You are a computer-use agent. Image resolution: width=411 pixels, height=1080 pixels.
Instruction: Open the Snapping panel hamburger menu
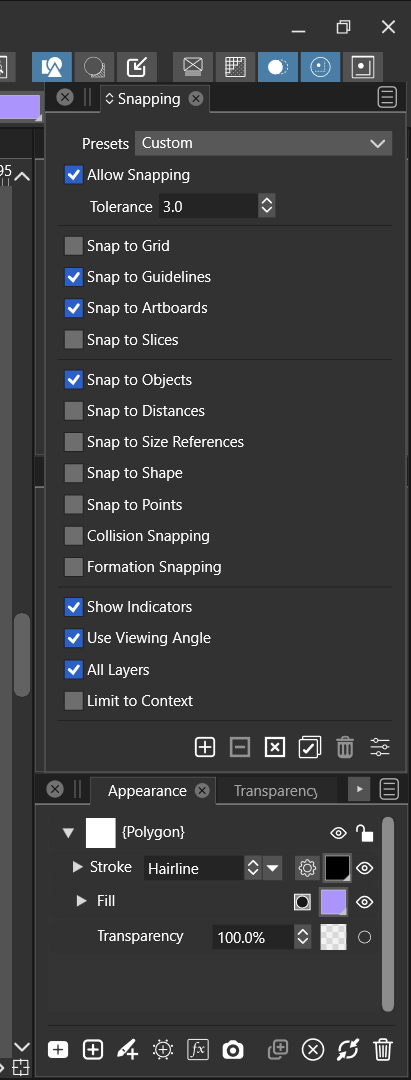388,98
